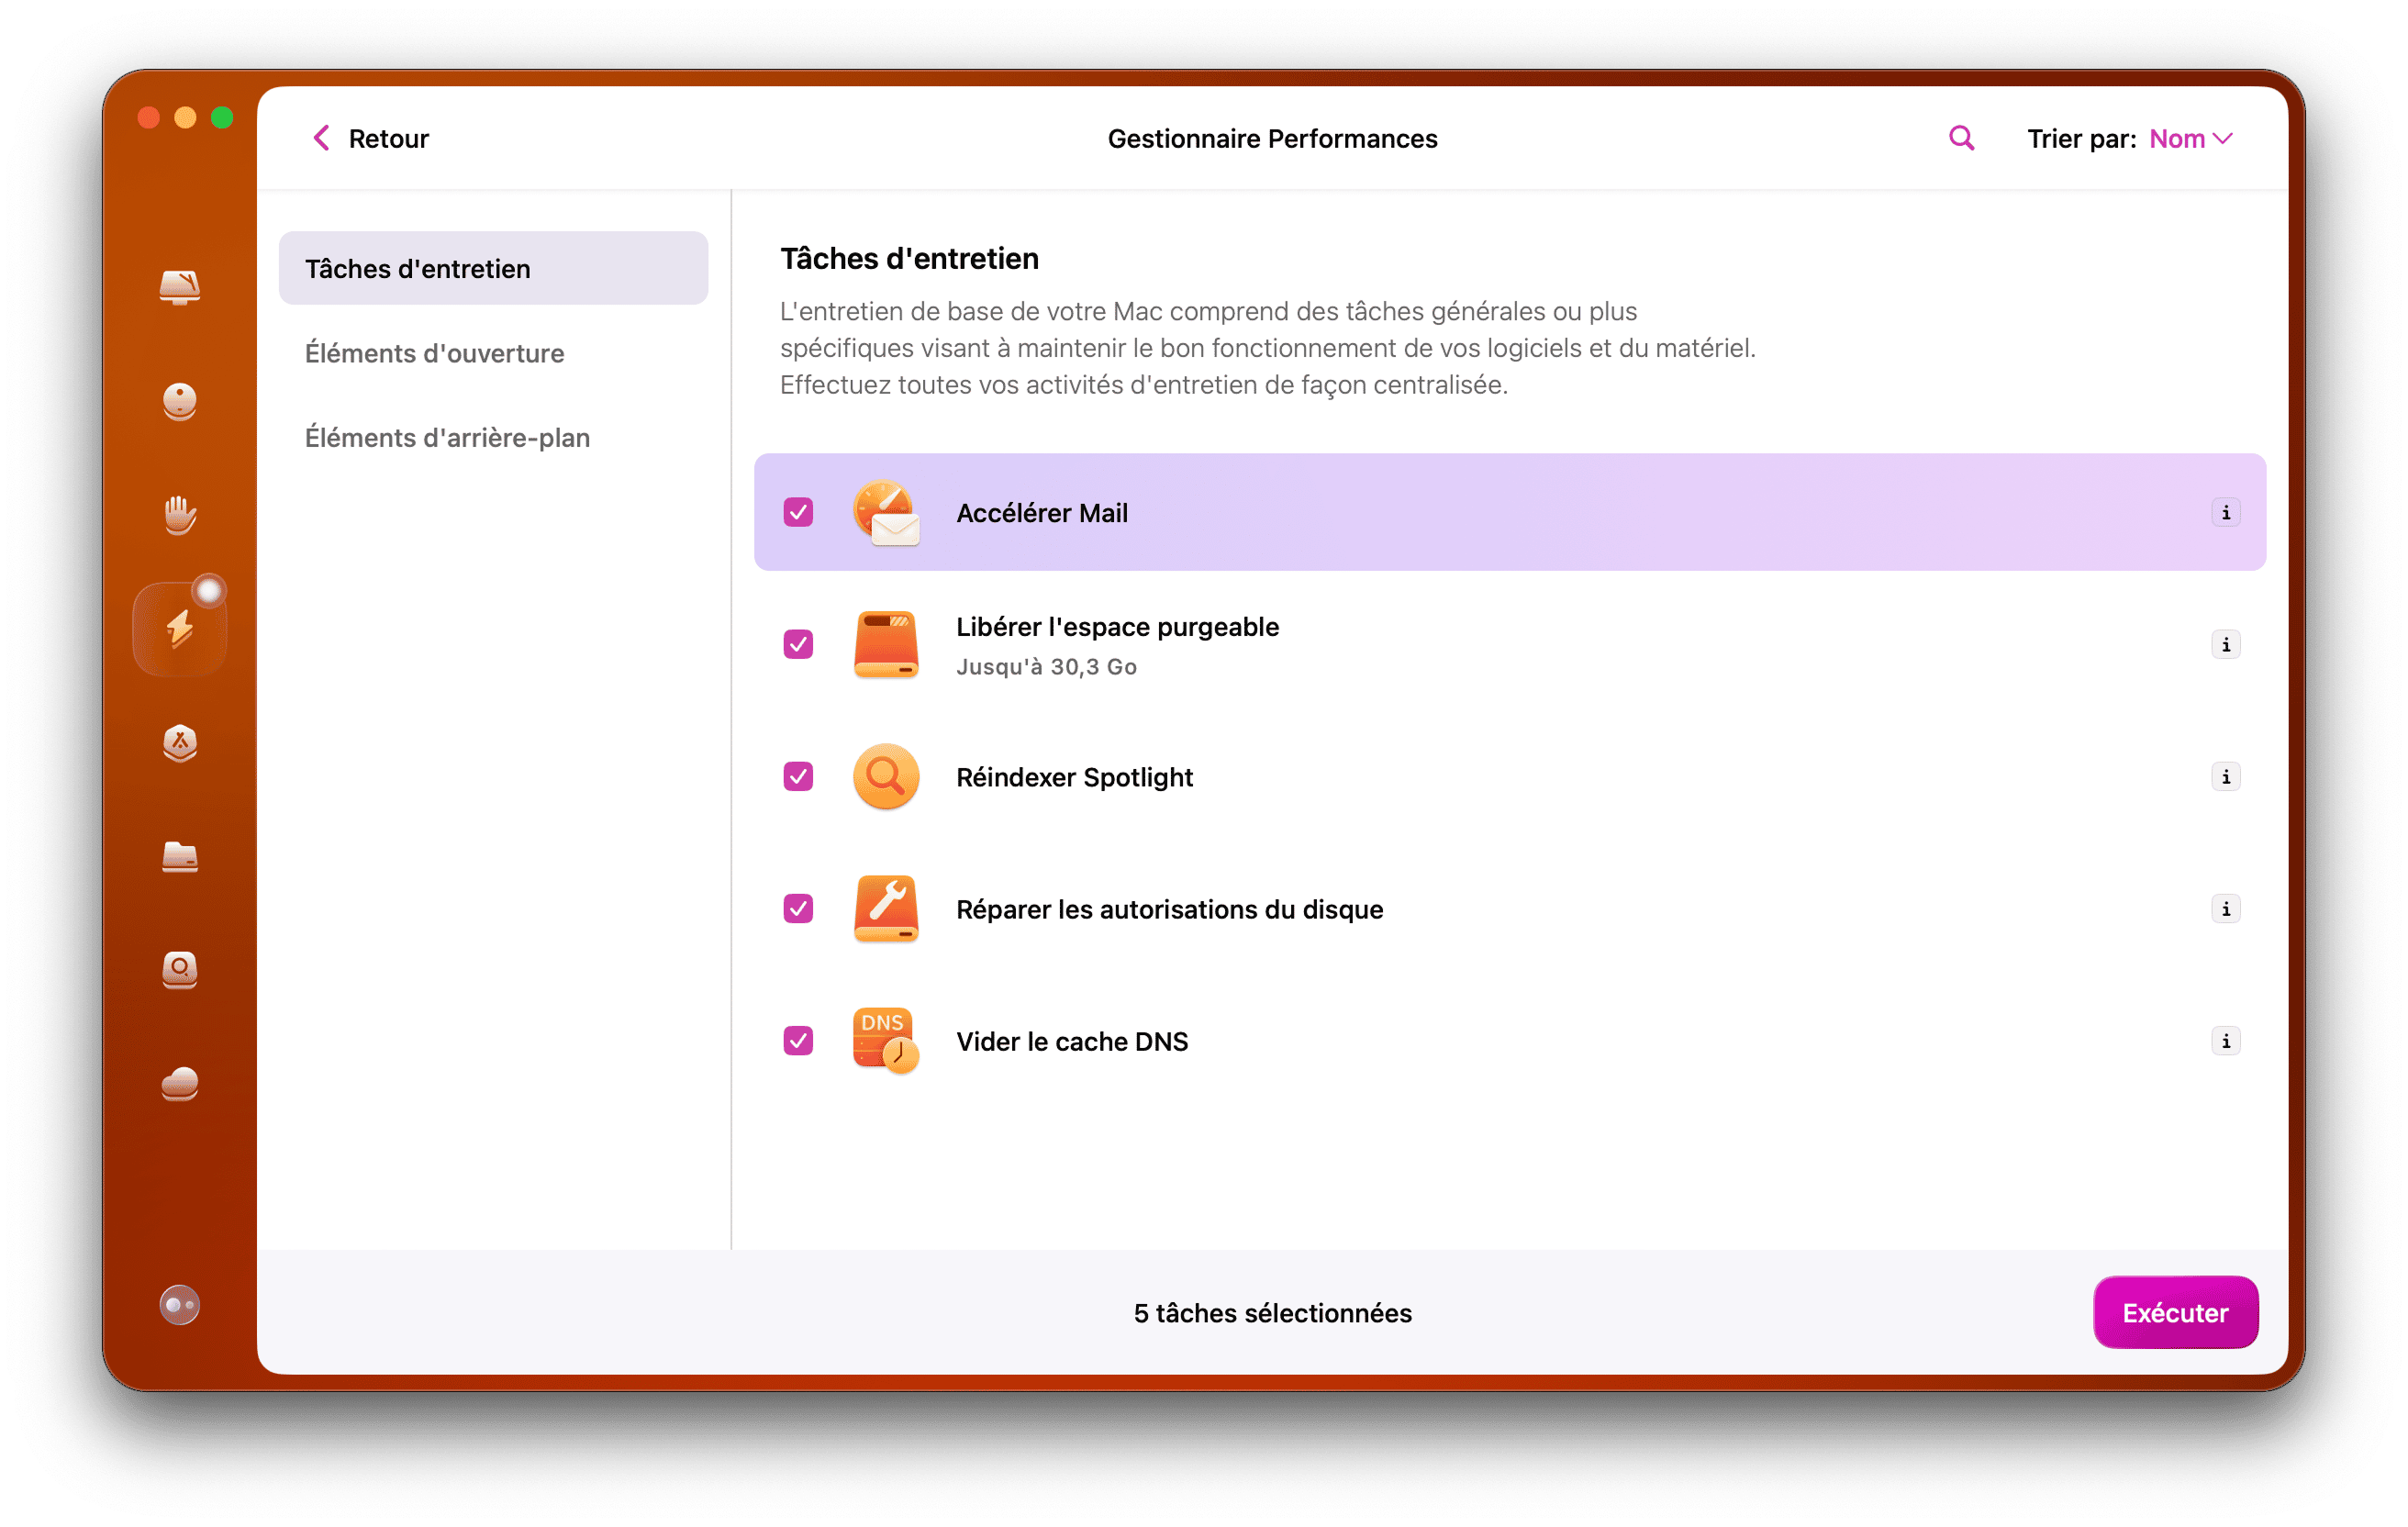This screenshot has width=2408, height=1527.
Task: Uncheck Libérer l'espace purgeable
Action: (x=798, y=645)
